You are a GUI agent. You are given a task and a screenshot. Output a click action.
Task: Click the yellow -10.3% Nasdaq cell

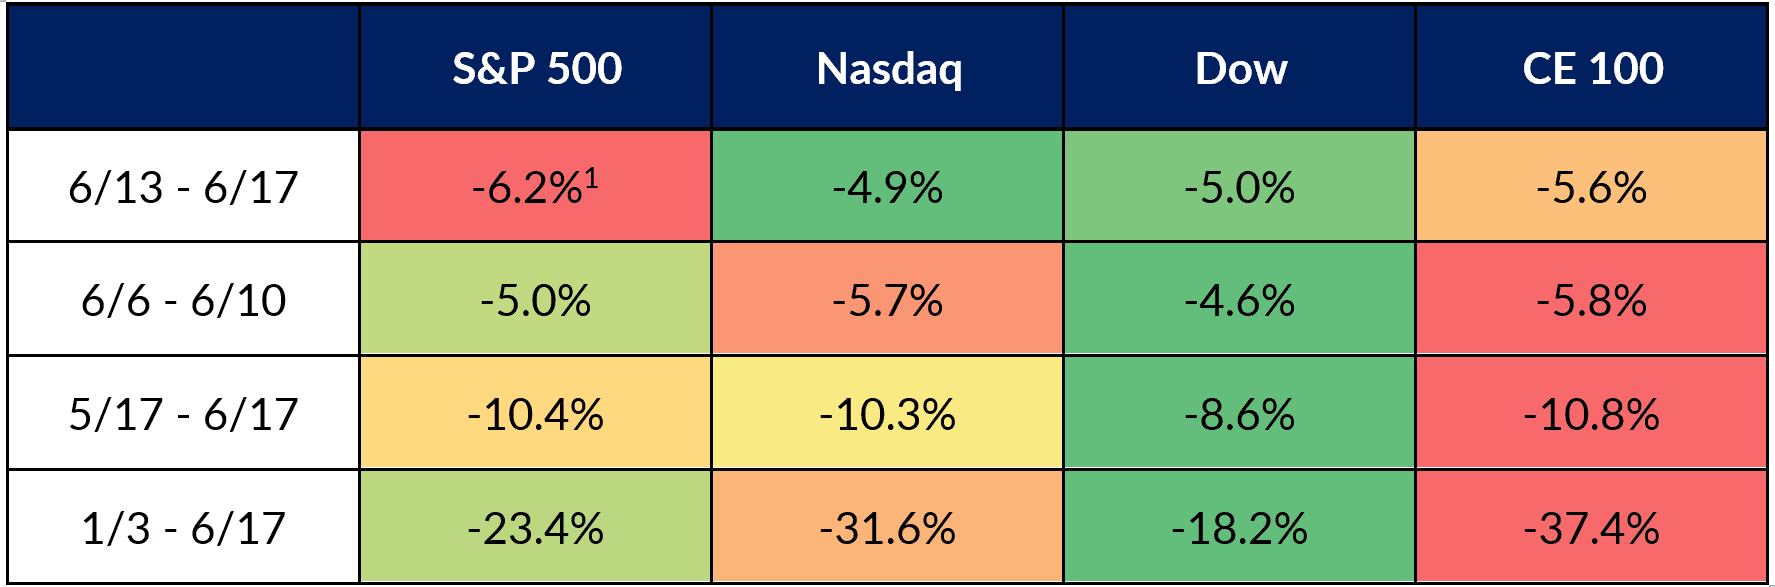888,414
